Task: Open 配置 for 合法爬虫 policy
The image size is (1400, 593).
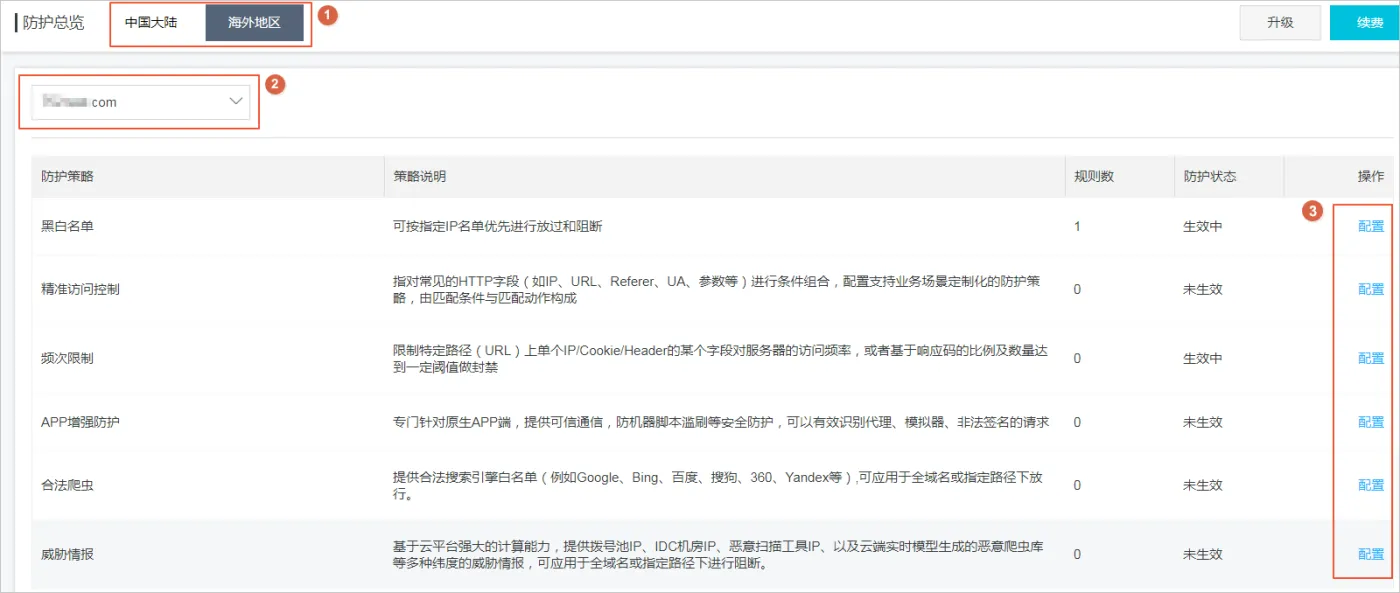Action: [x=1371, y=485]
